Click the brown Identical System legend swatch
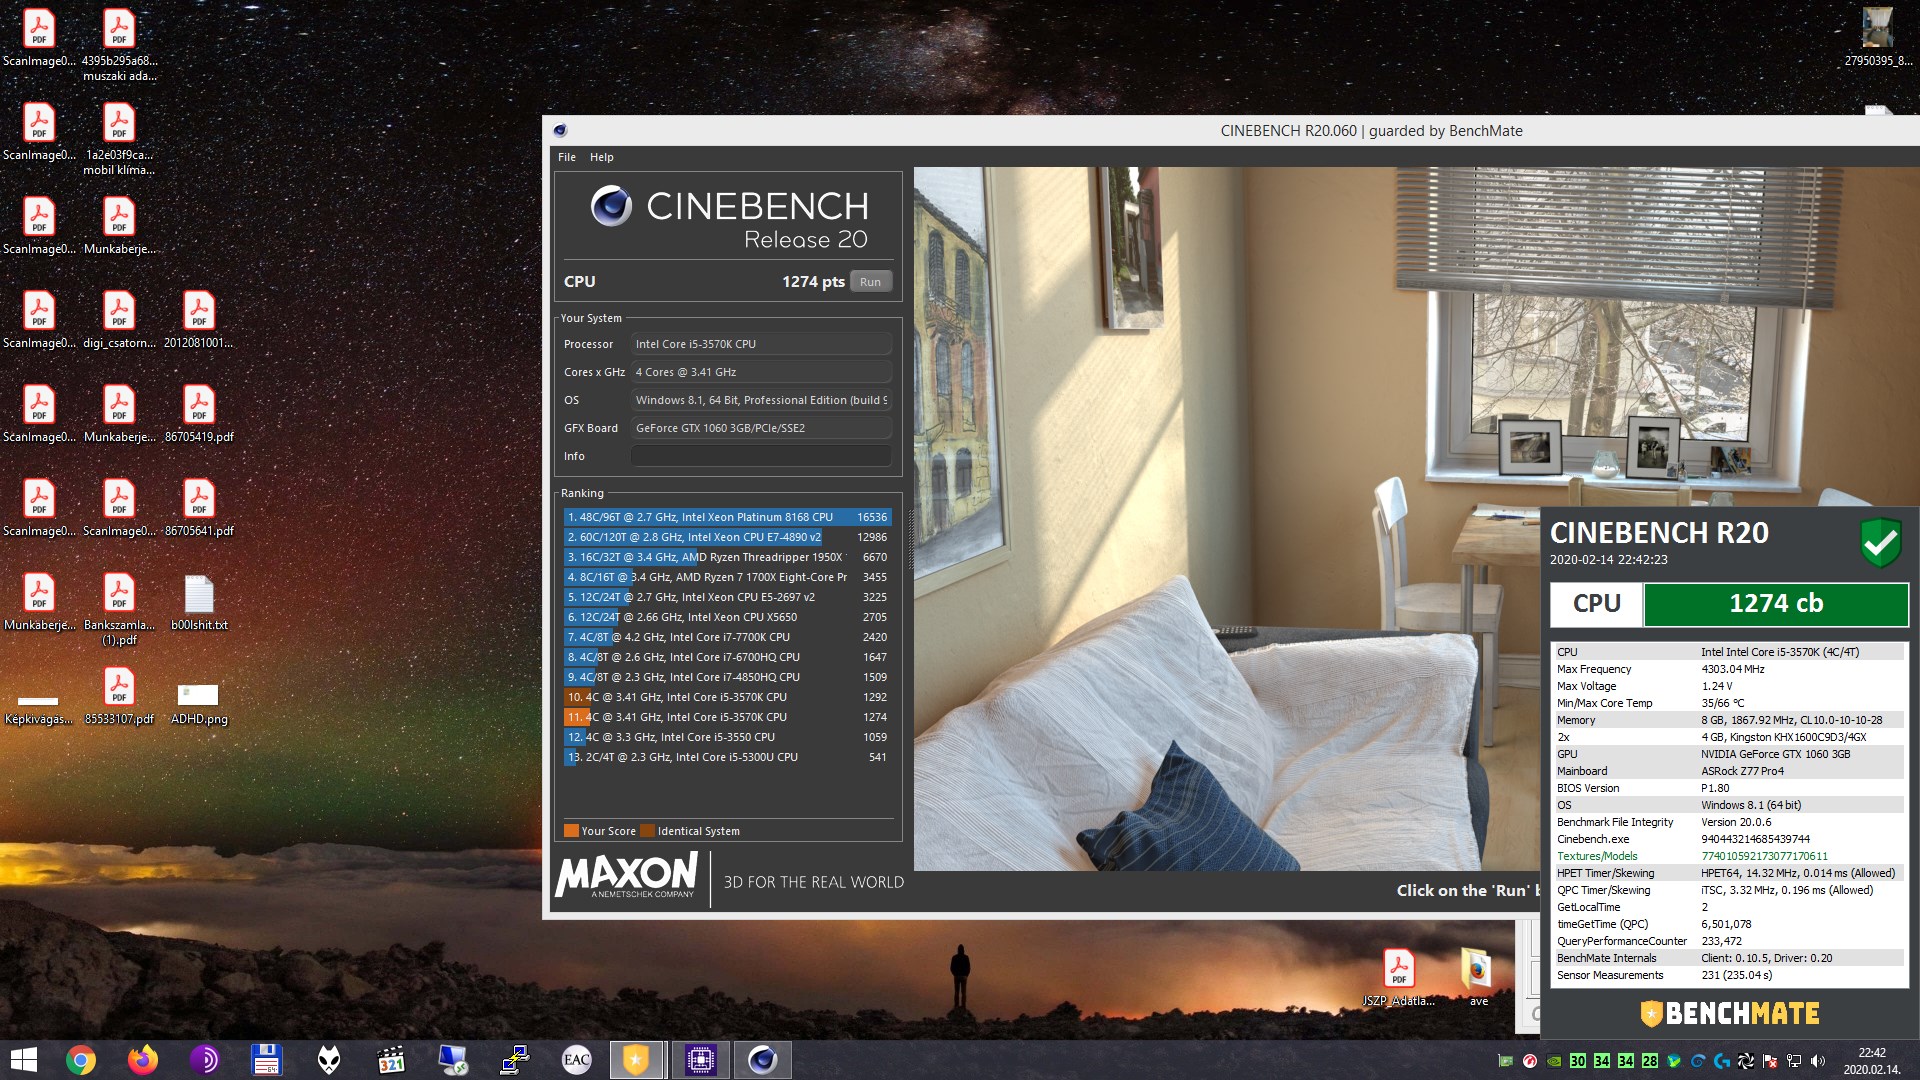The image size is (1920, 1080). [647, 831]
